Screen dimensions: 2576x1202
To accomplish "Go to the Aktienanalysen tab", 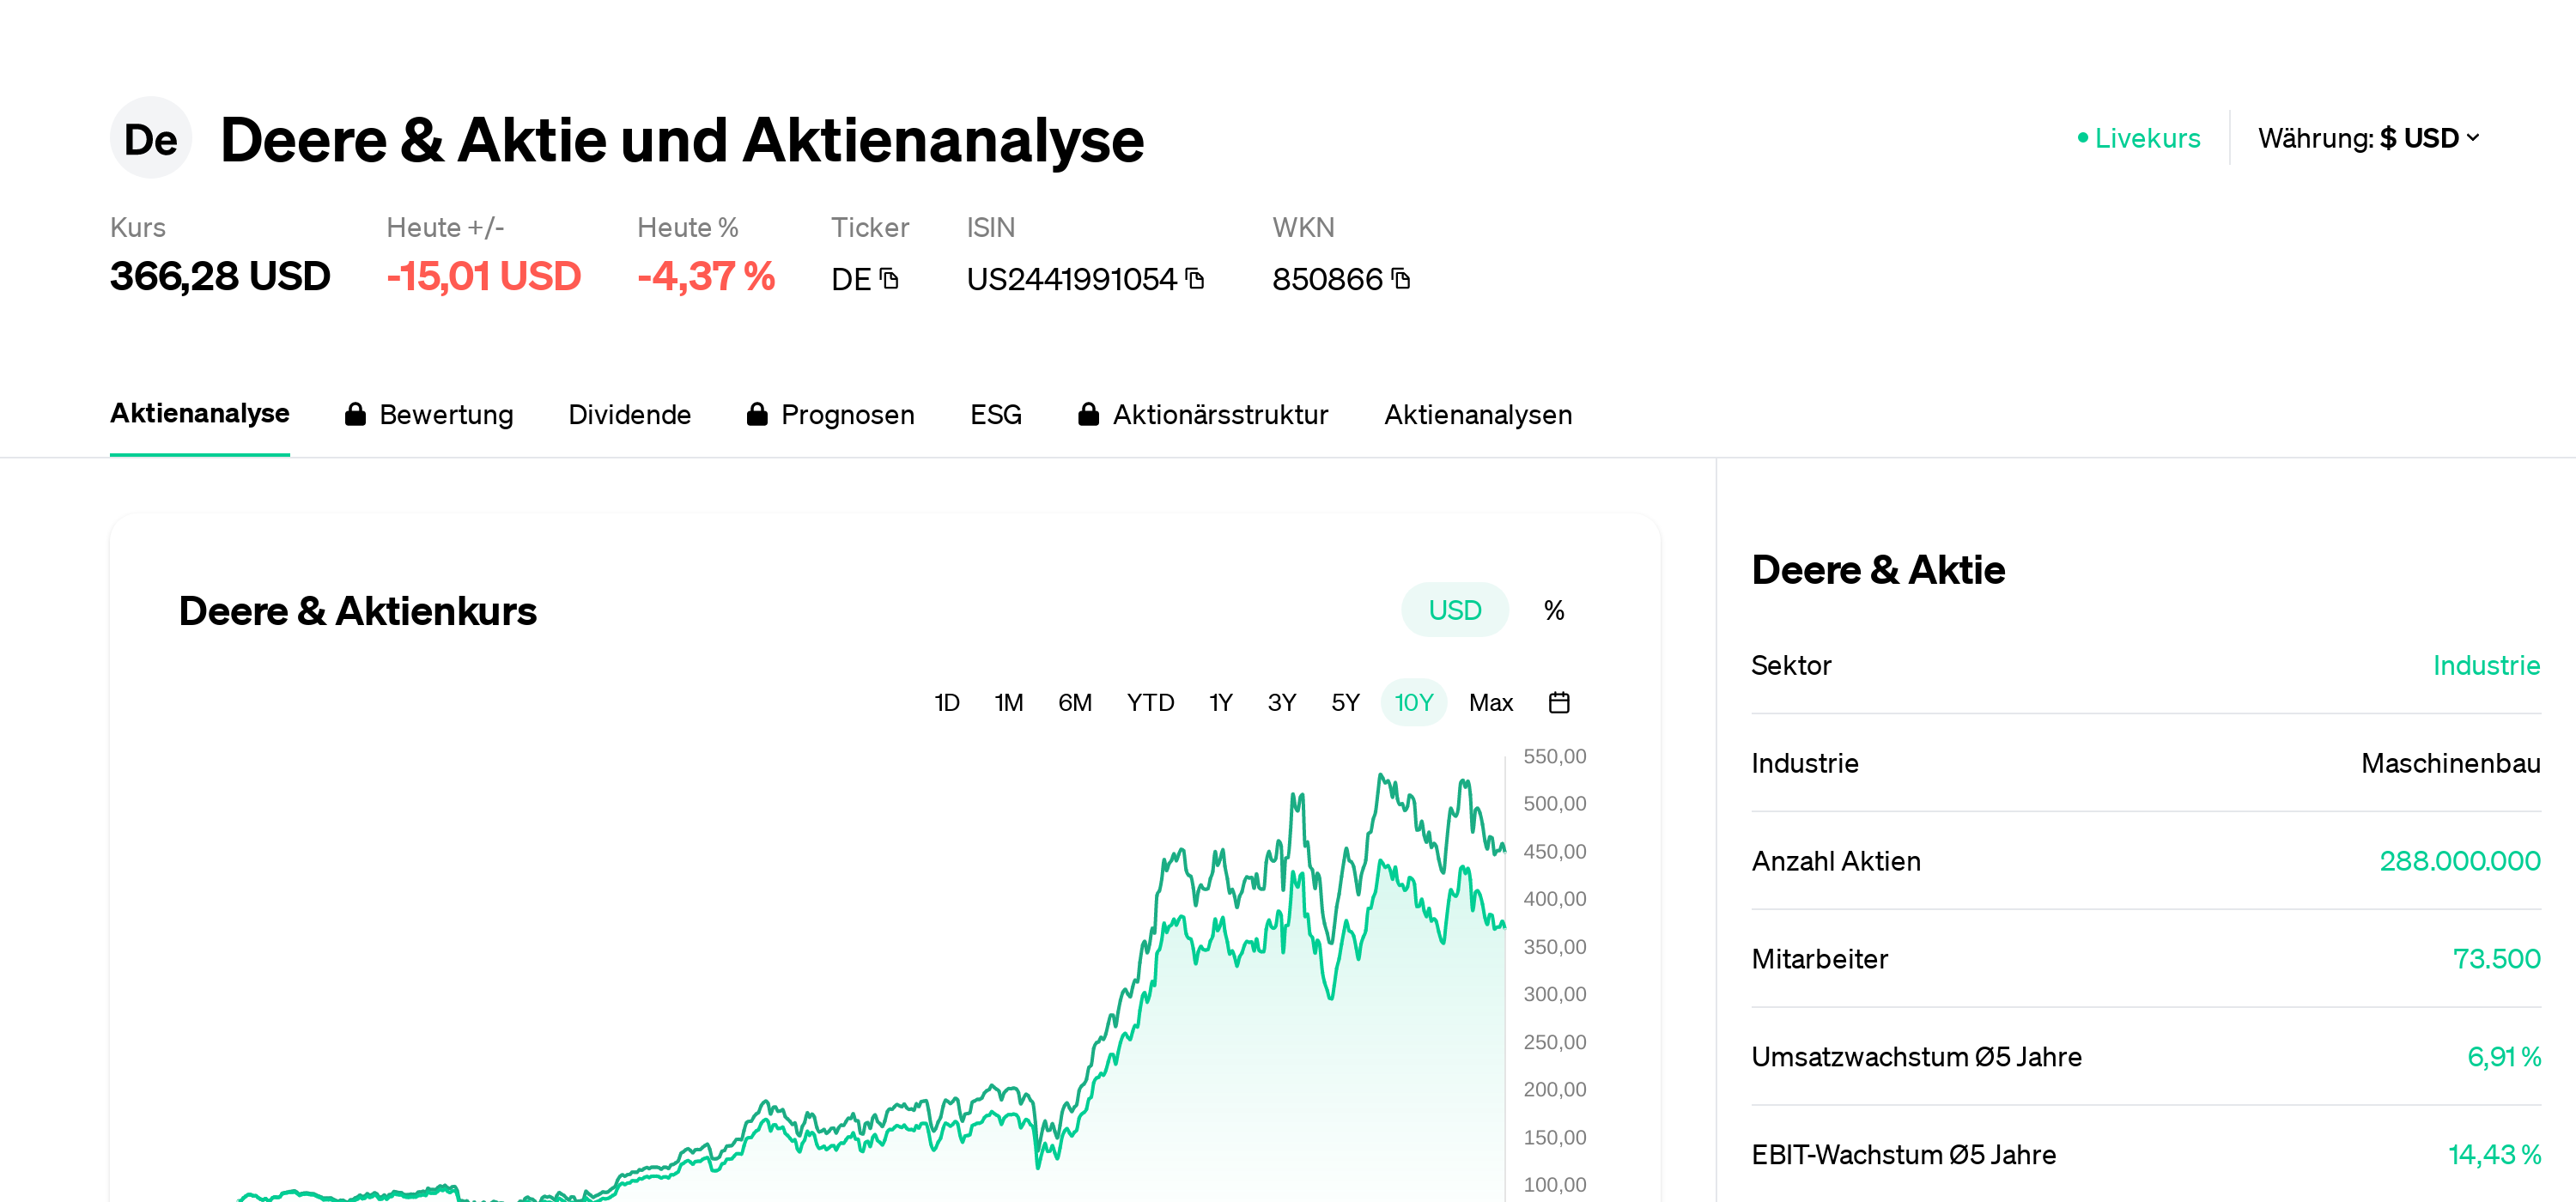I will point(1478,414).
